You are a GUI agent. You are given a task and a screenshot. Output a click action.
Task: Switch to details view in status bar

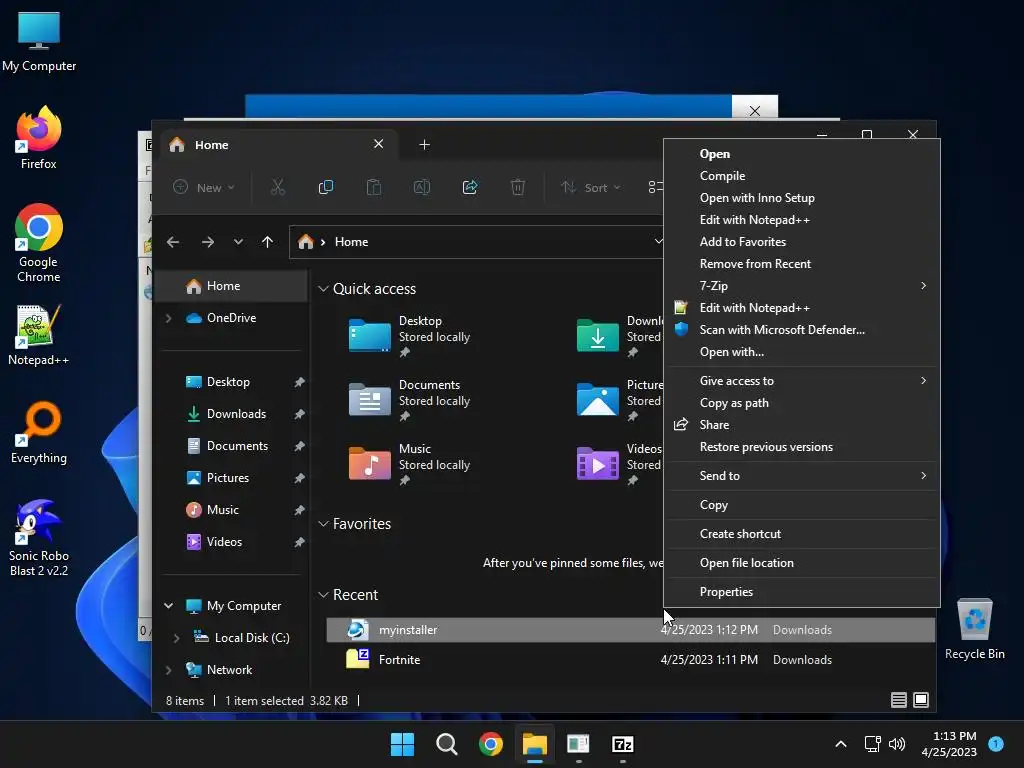pyautogui.click(x=899, y=700)
